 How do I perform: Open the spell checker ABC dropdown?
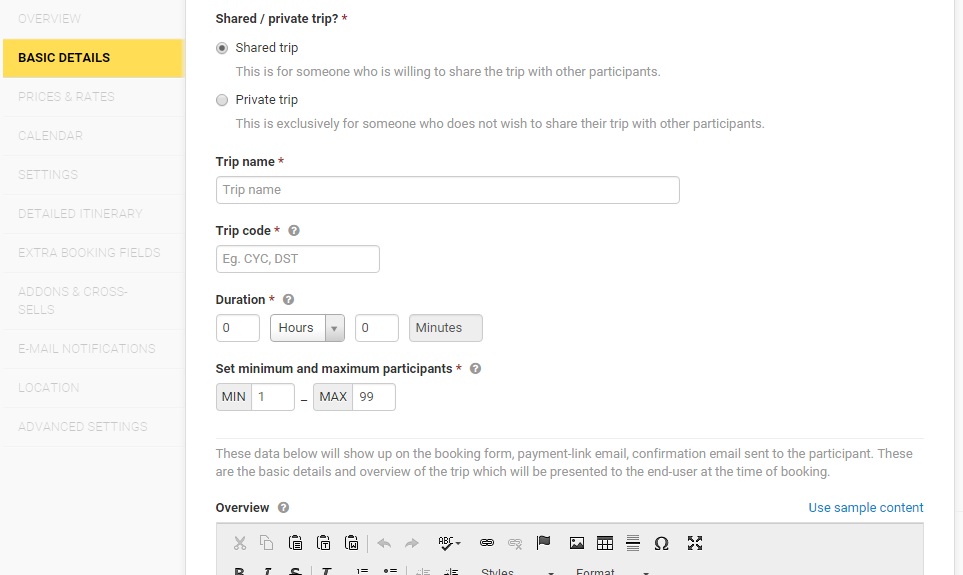click(449, 543)
